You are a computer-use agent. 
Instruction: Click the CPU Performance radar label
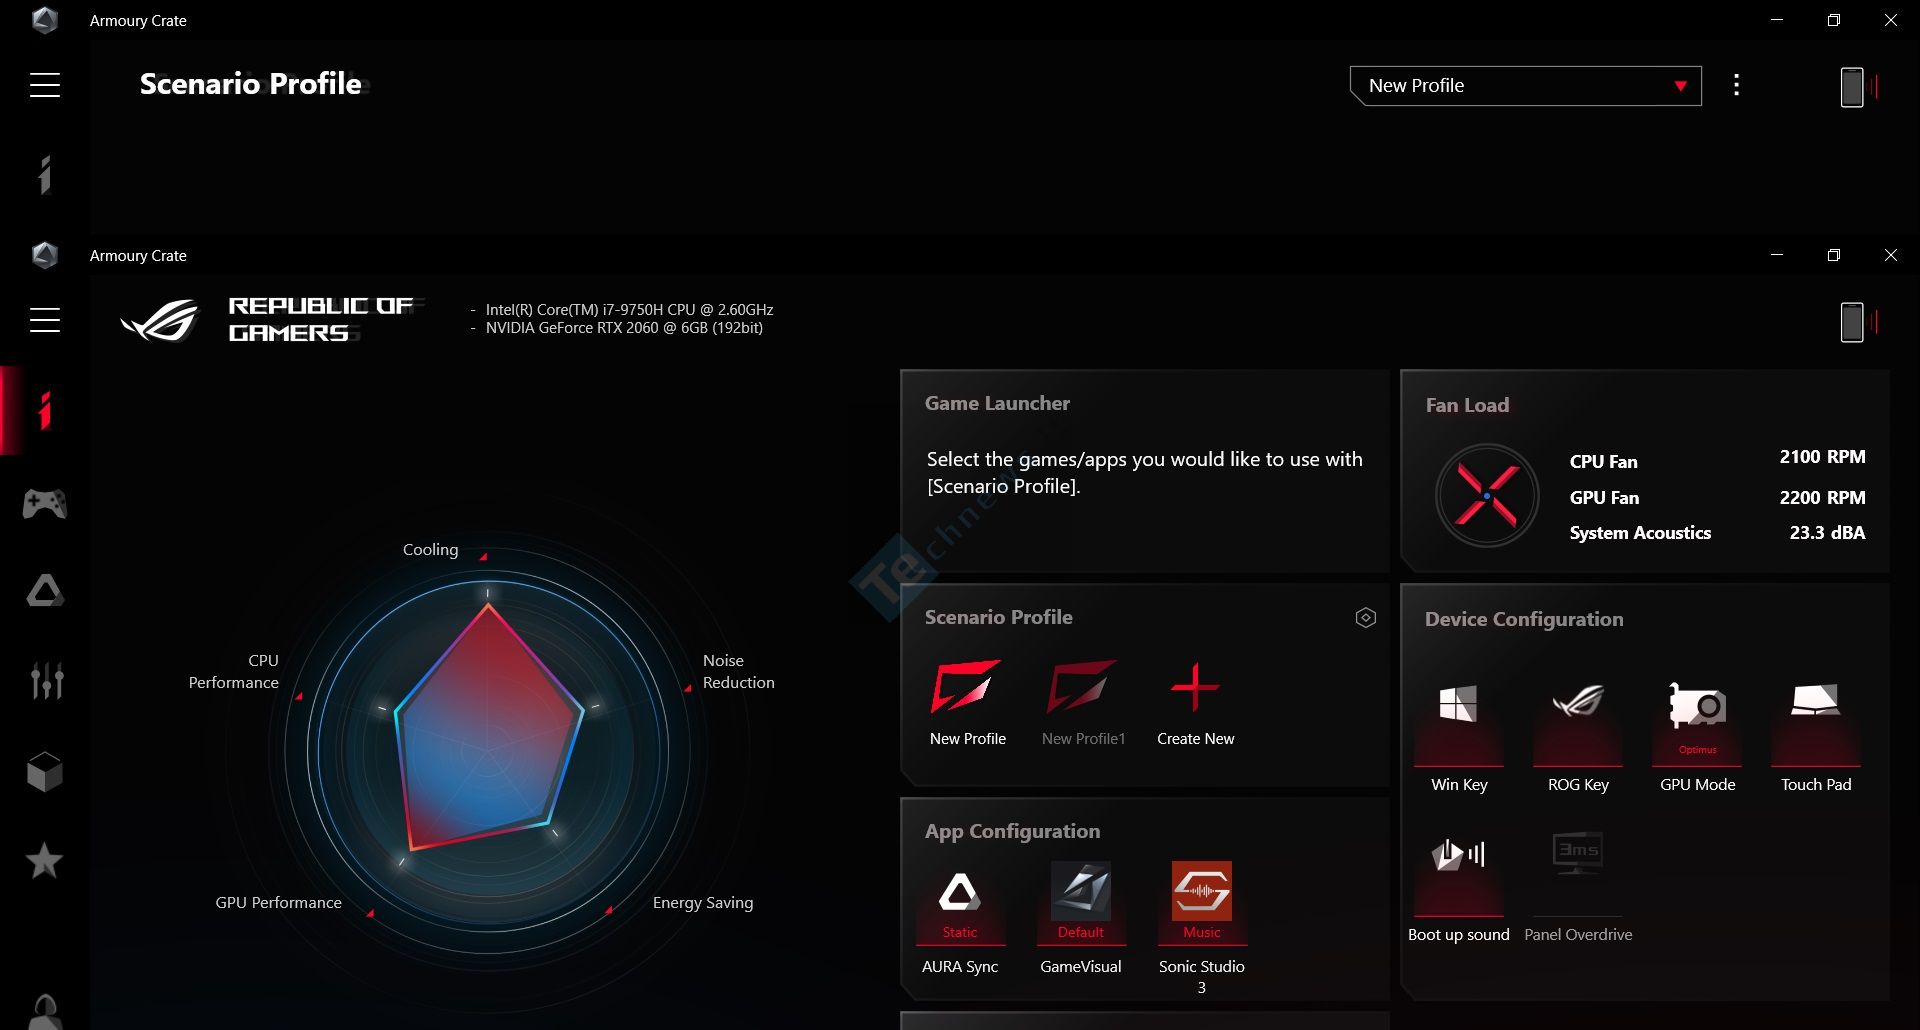[x=233, y=672]
